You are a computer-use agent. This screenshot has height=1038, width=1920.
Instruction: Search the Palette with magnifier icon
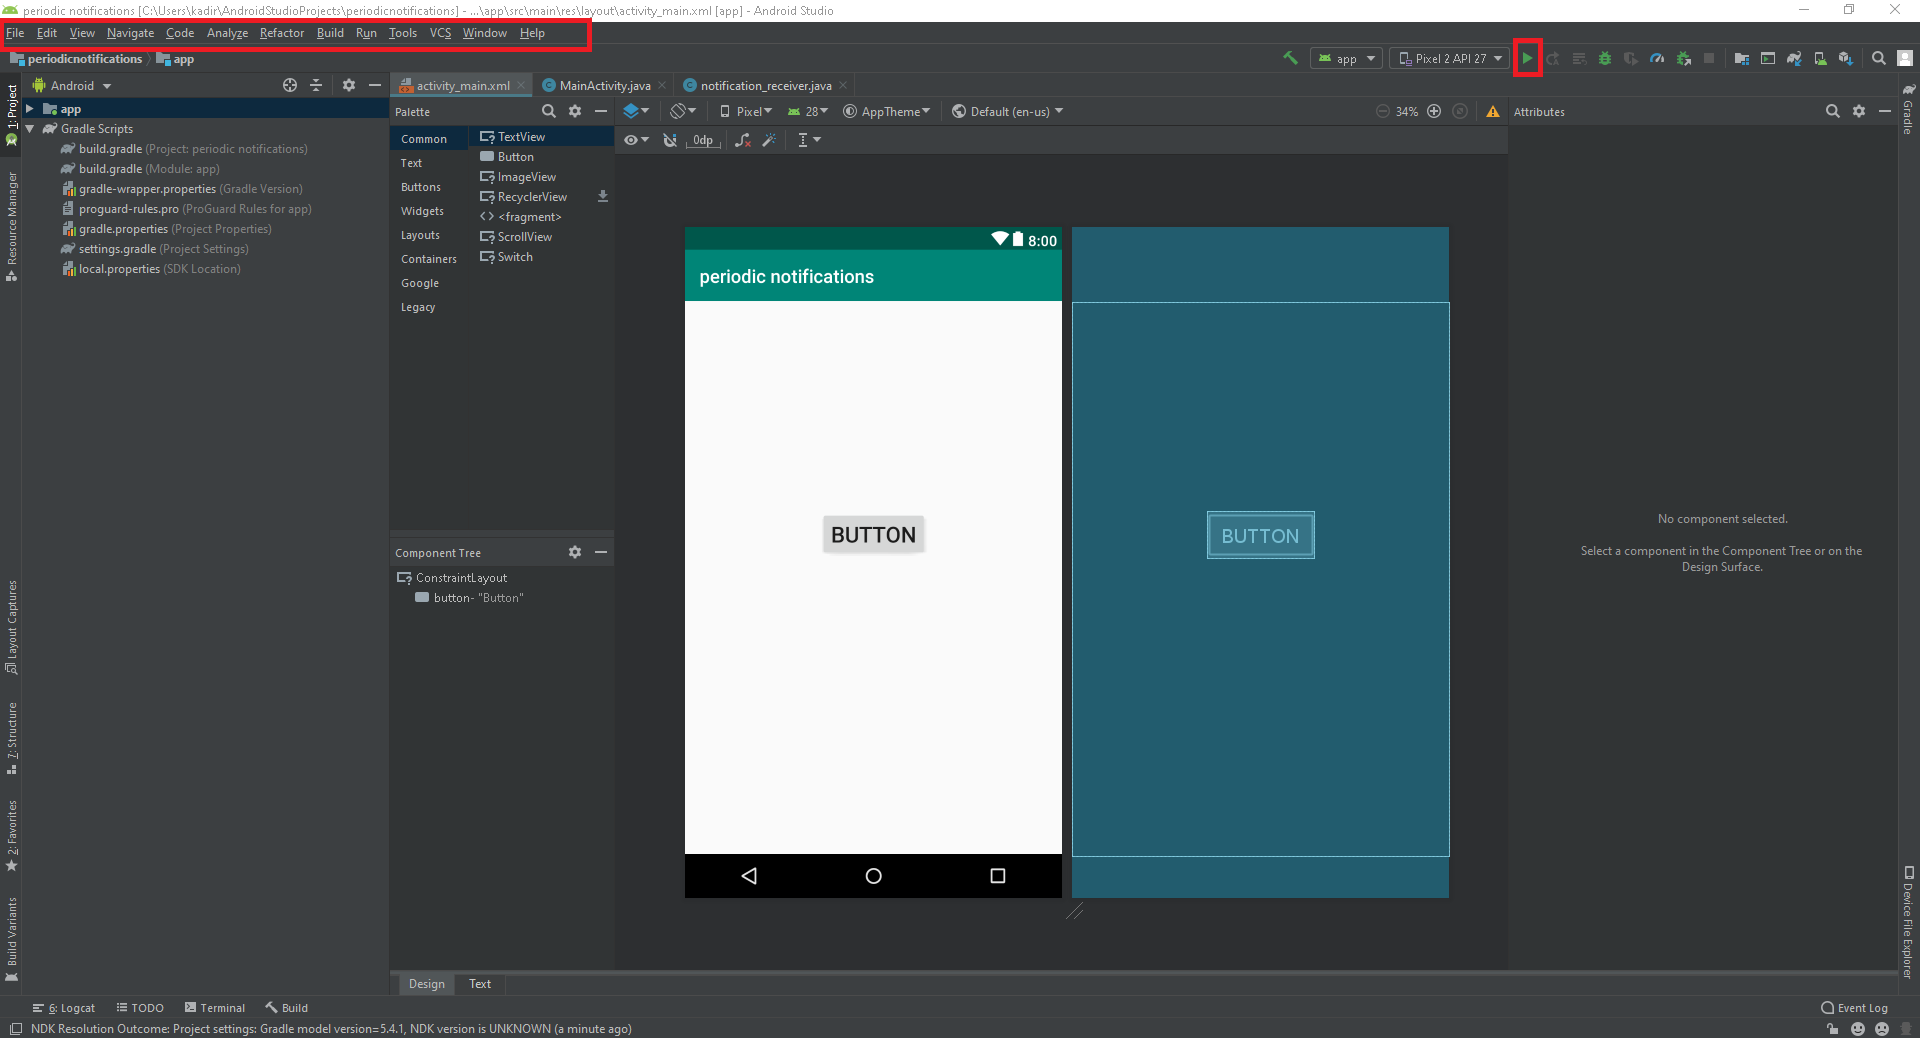tap(548, 111)
